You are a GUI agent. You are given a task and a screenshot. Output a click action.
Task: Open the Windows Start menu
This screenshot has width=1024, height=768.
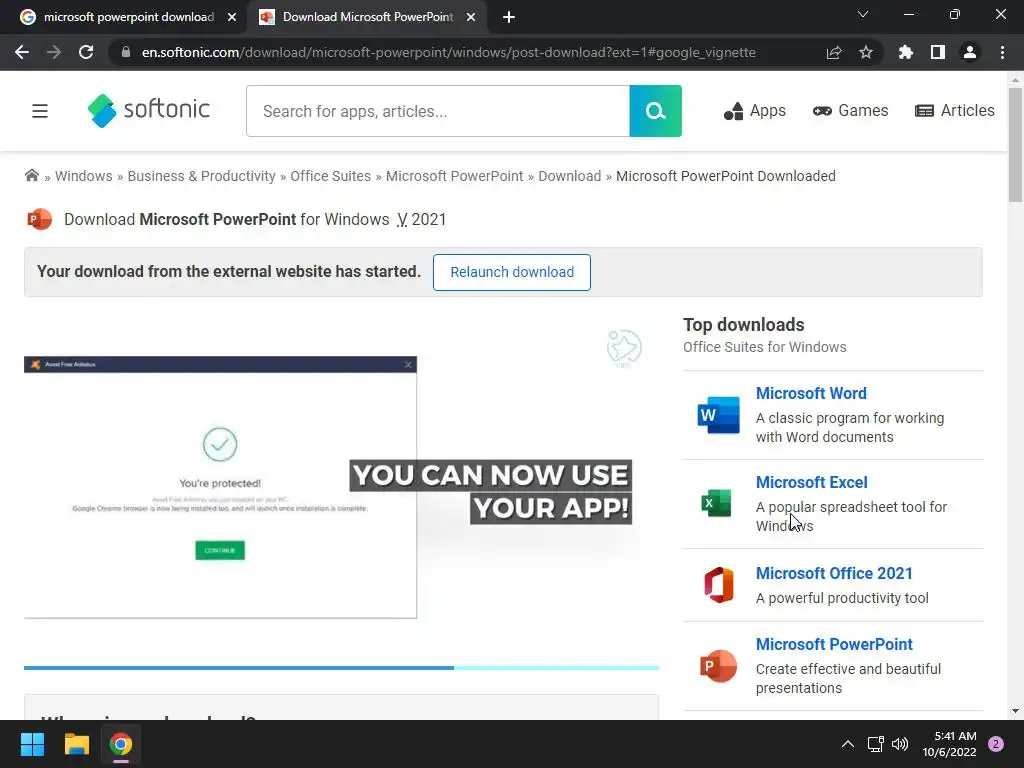[32, 744]
